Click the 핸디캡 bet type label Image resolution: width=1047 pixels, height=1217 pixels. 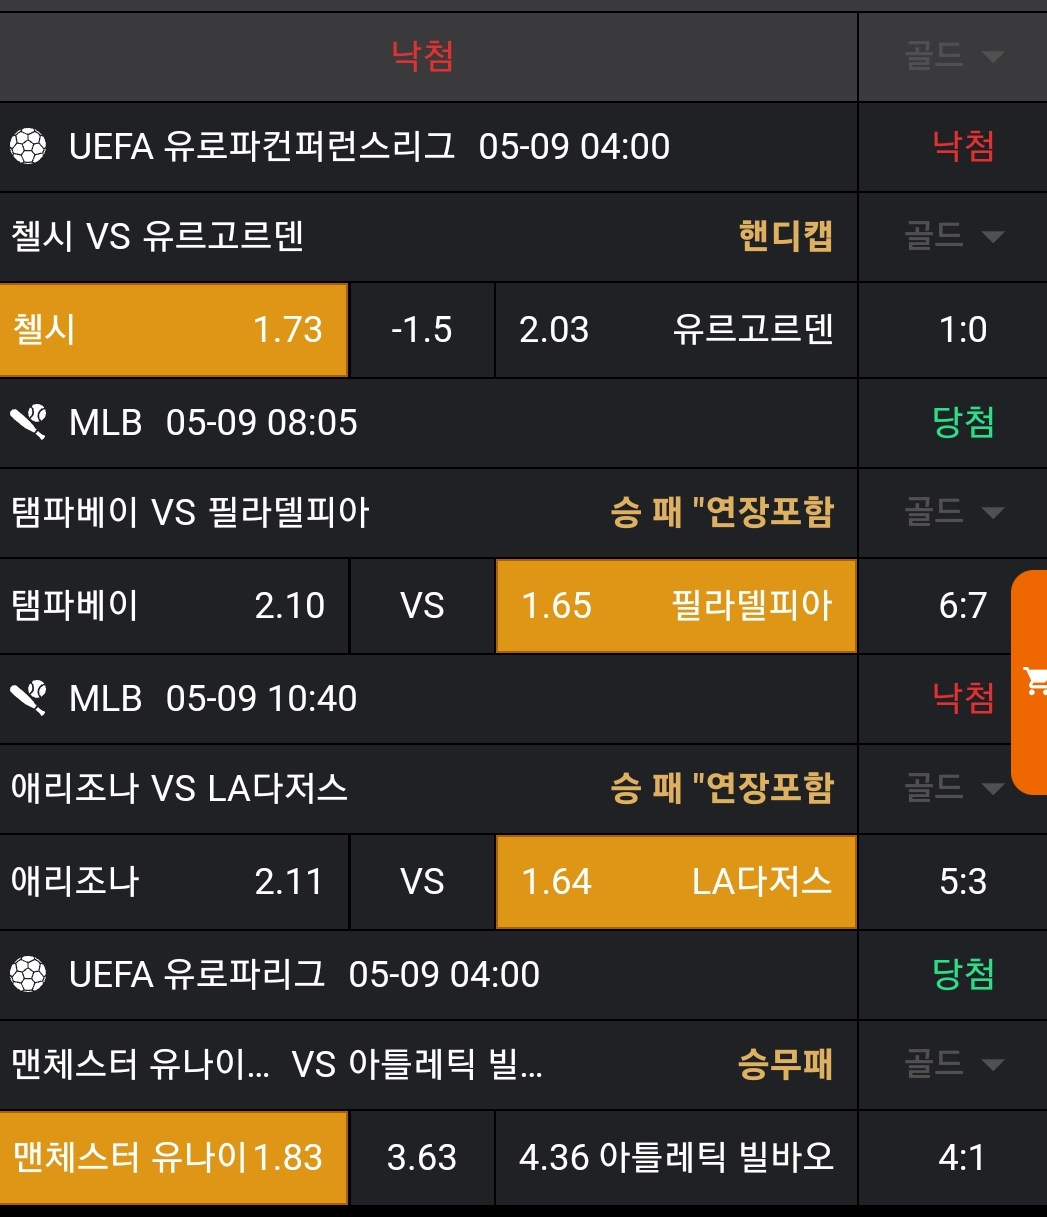[785, 237]
